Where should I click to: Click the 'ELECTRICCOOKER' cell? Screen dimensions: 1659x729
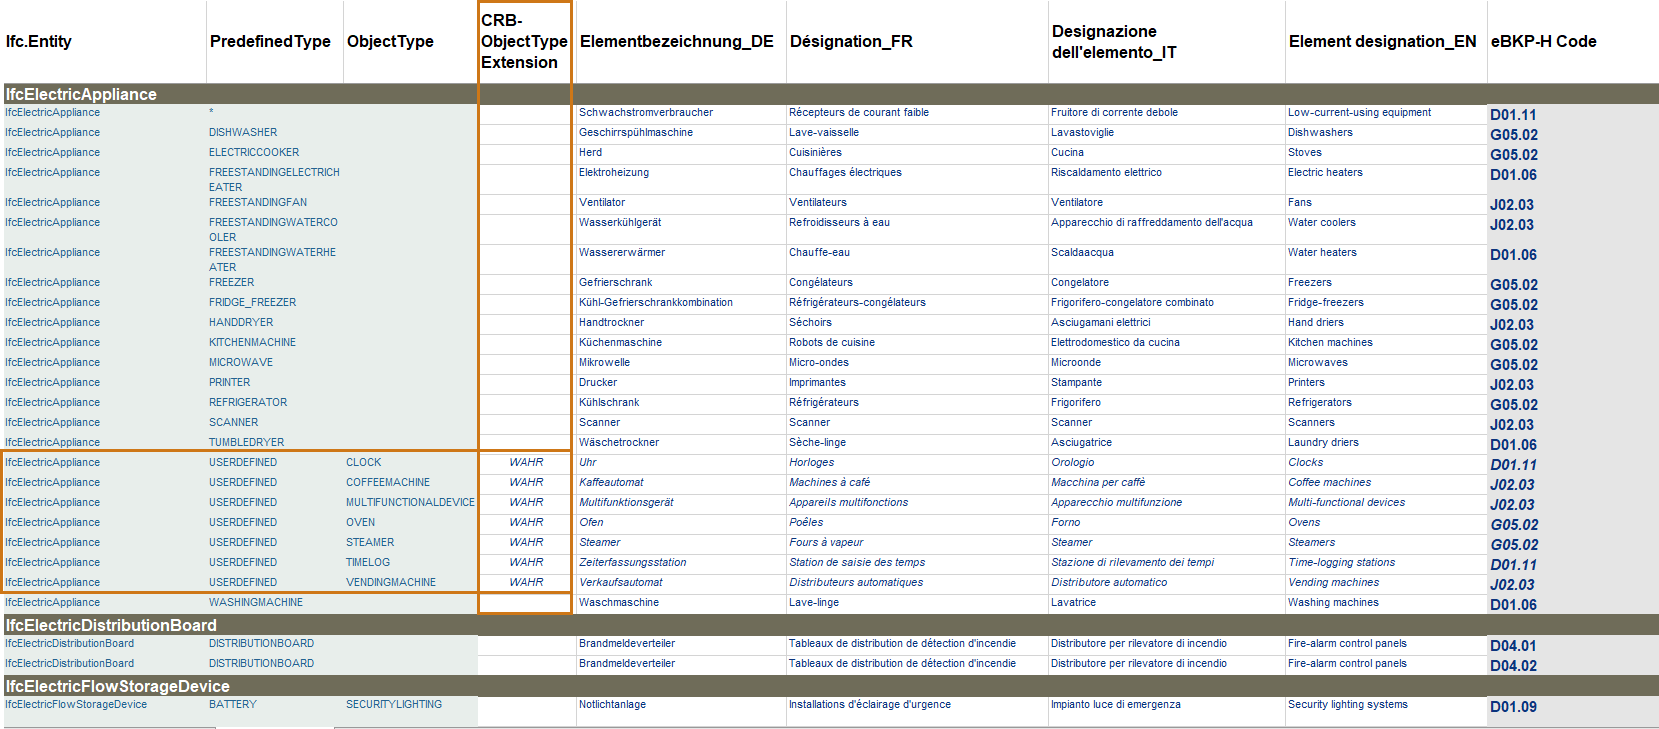click(254, 152)
